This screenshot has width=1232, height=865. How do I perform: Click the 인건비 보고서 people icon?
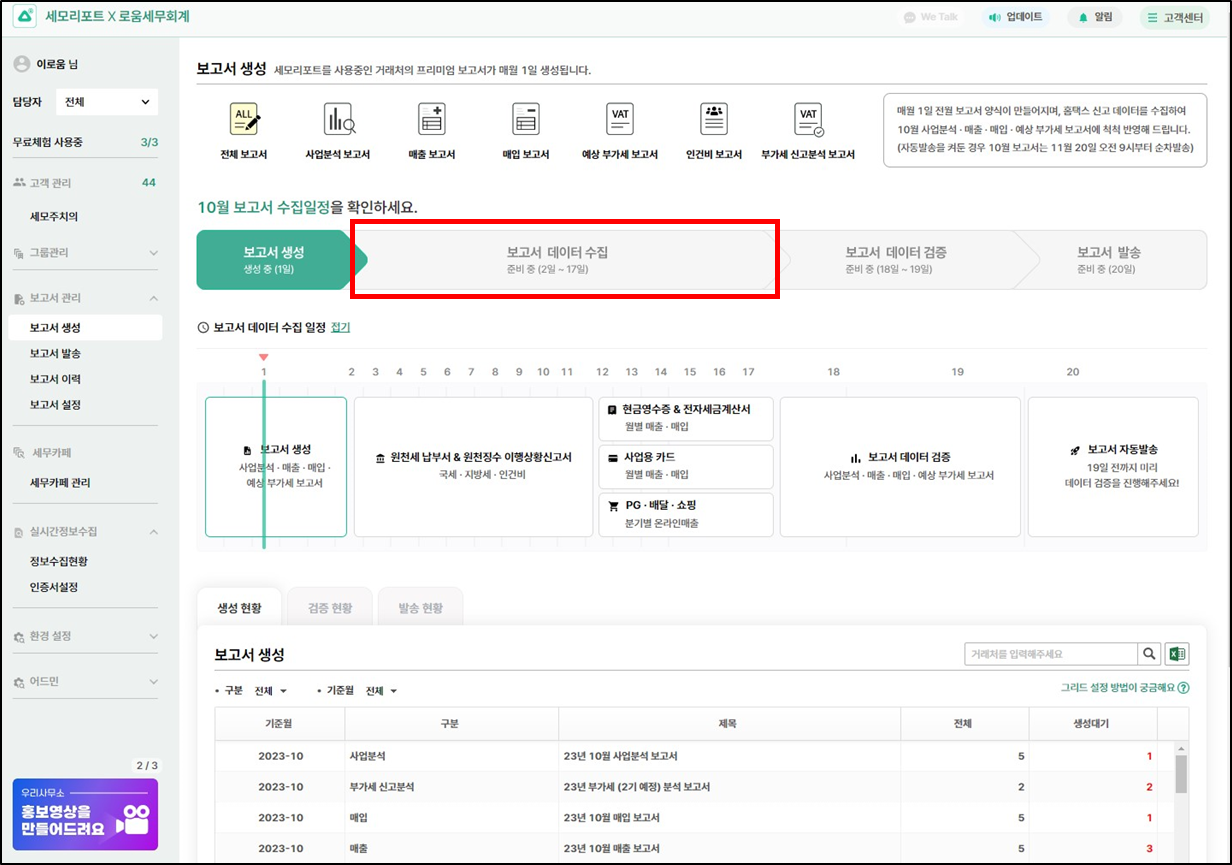[714, 120]
